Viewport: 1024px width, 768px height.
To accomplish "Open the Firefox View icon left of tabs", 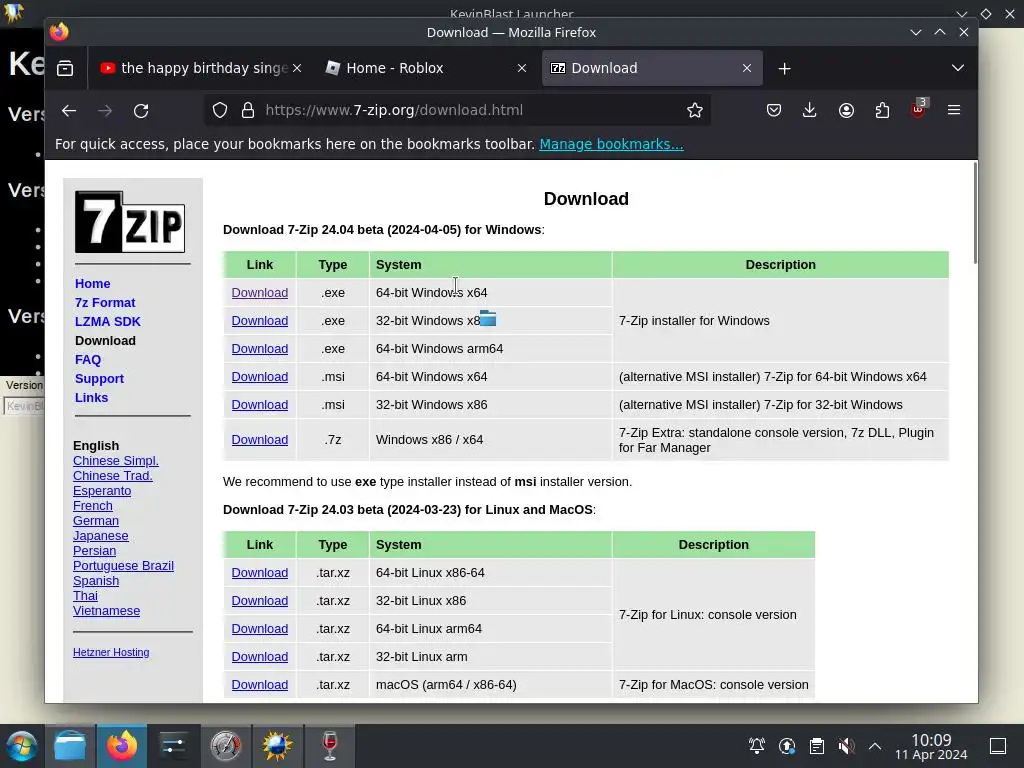I will [65, 68].
